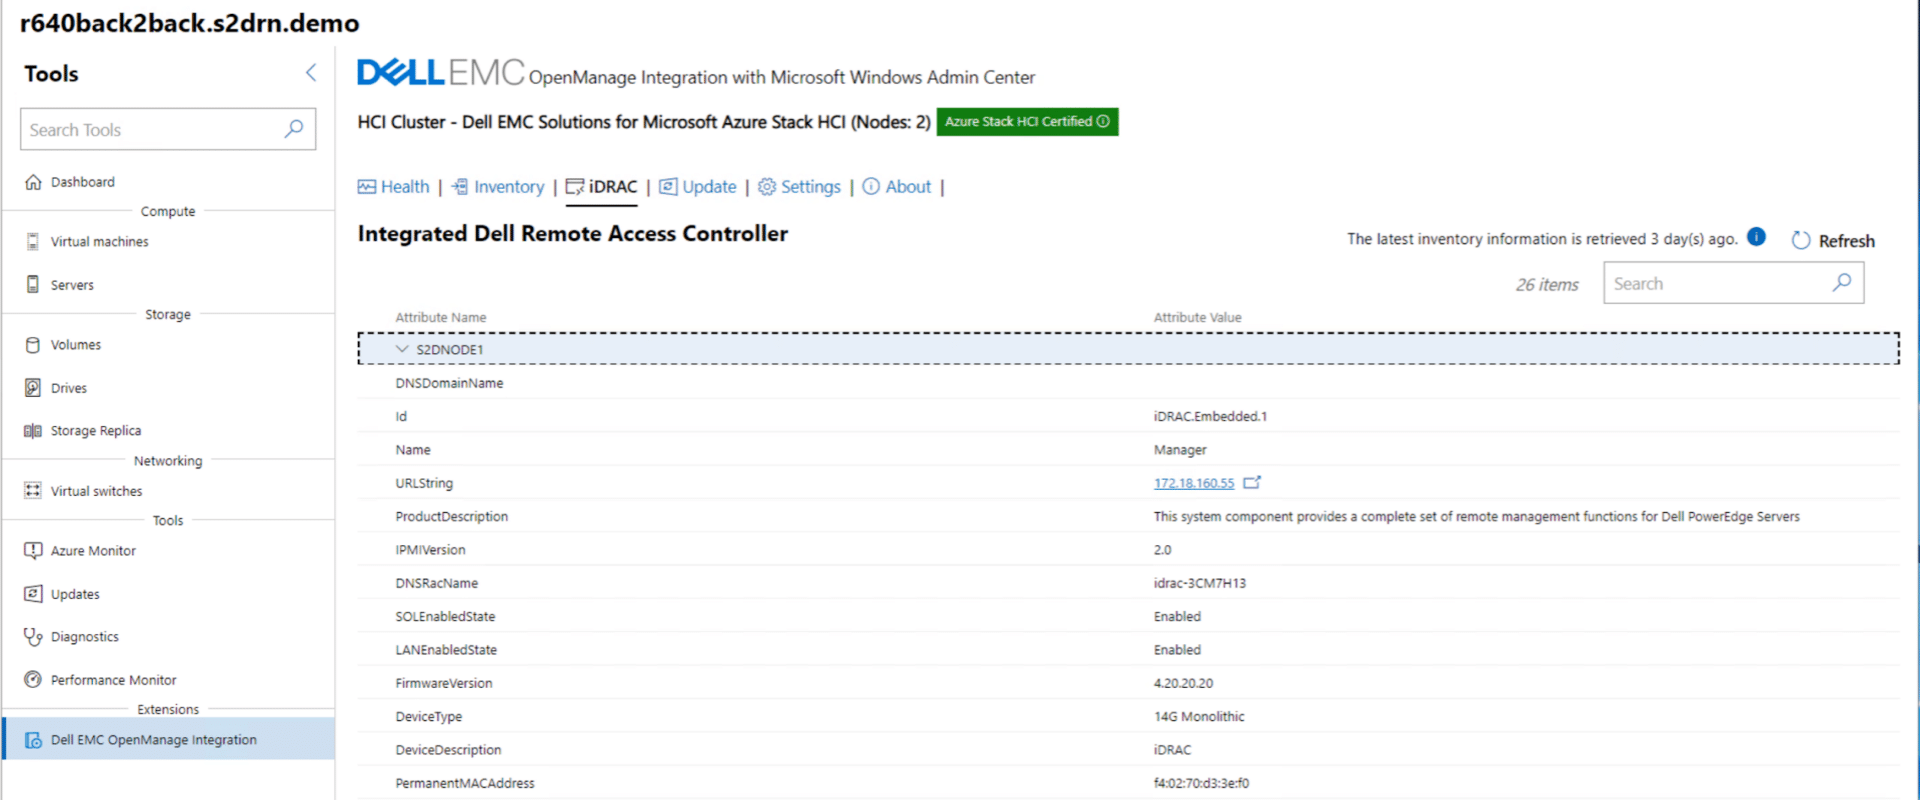Select firmware version 4.20.20.20 value

click(1183, 683)
